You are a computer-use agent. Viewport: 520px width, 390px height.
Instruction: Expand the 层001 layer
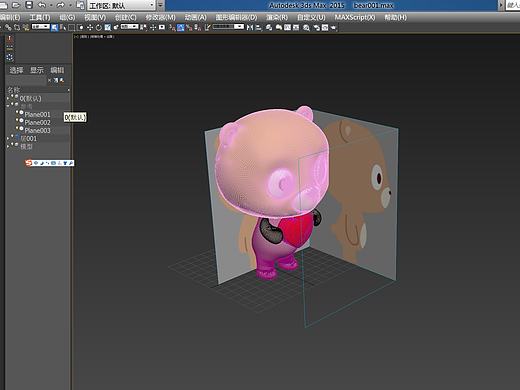pyautogui.click(x=8, y=138)
